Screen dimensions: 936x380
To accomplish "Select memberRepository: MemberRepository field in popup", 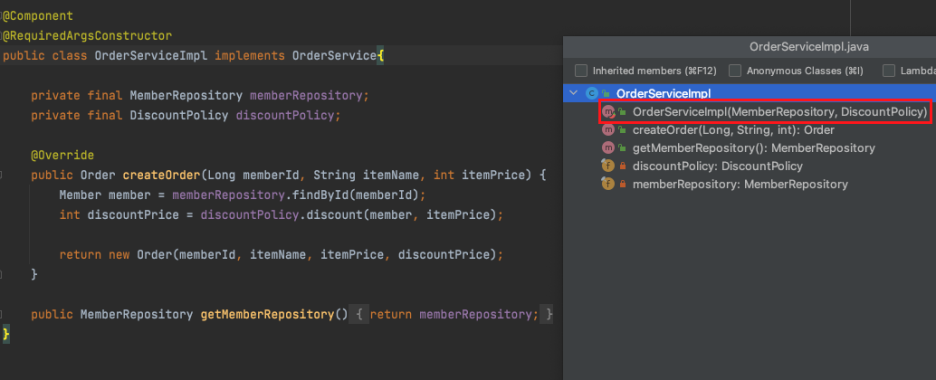I will 740,184.
